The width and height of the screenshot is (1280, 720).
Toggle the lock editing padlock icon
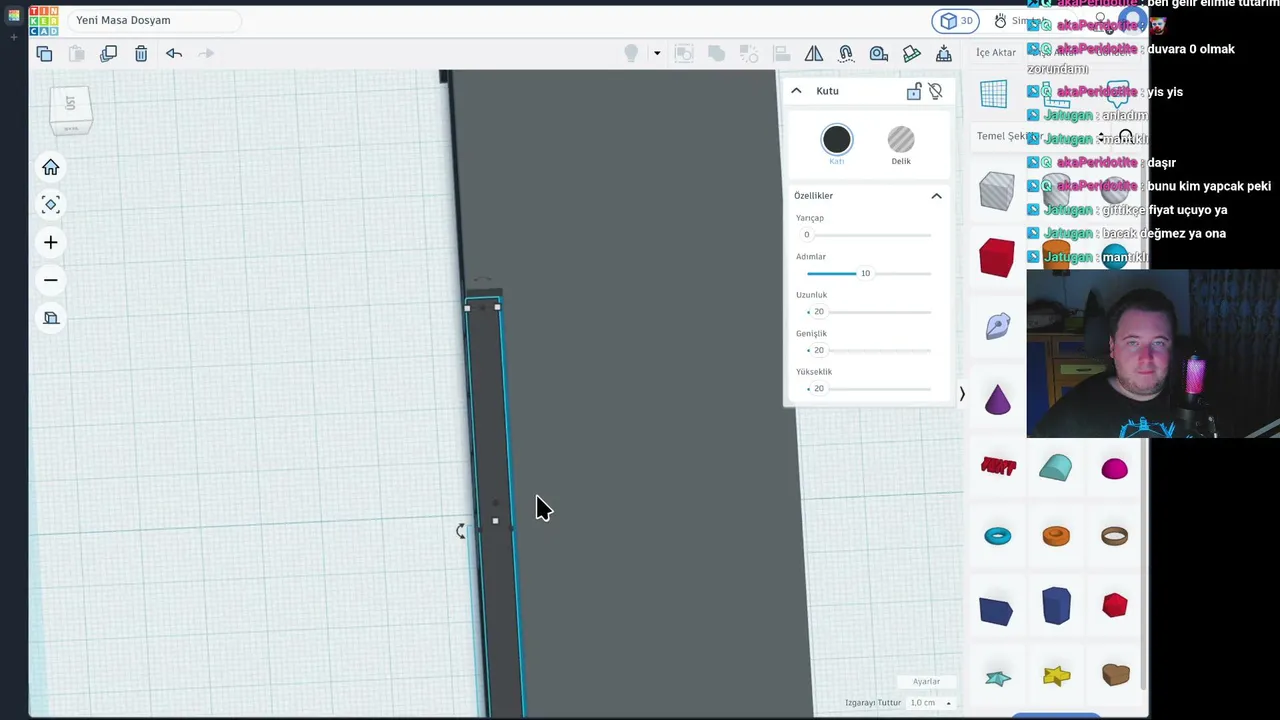(x=914, y=92)
